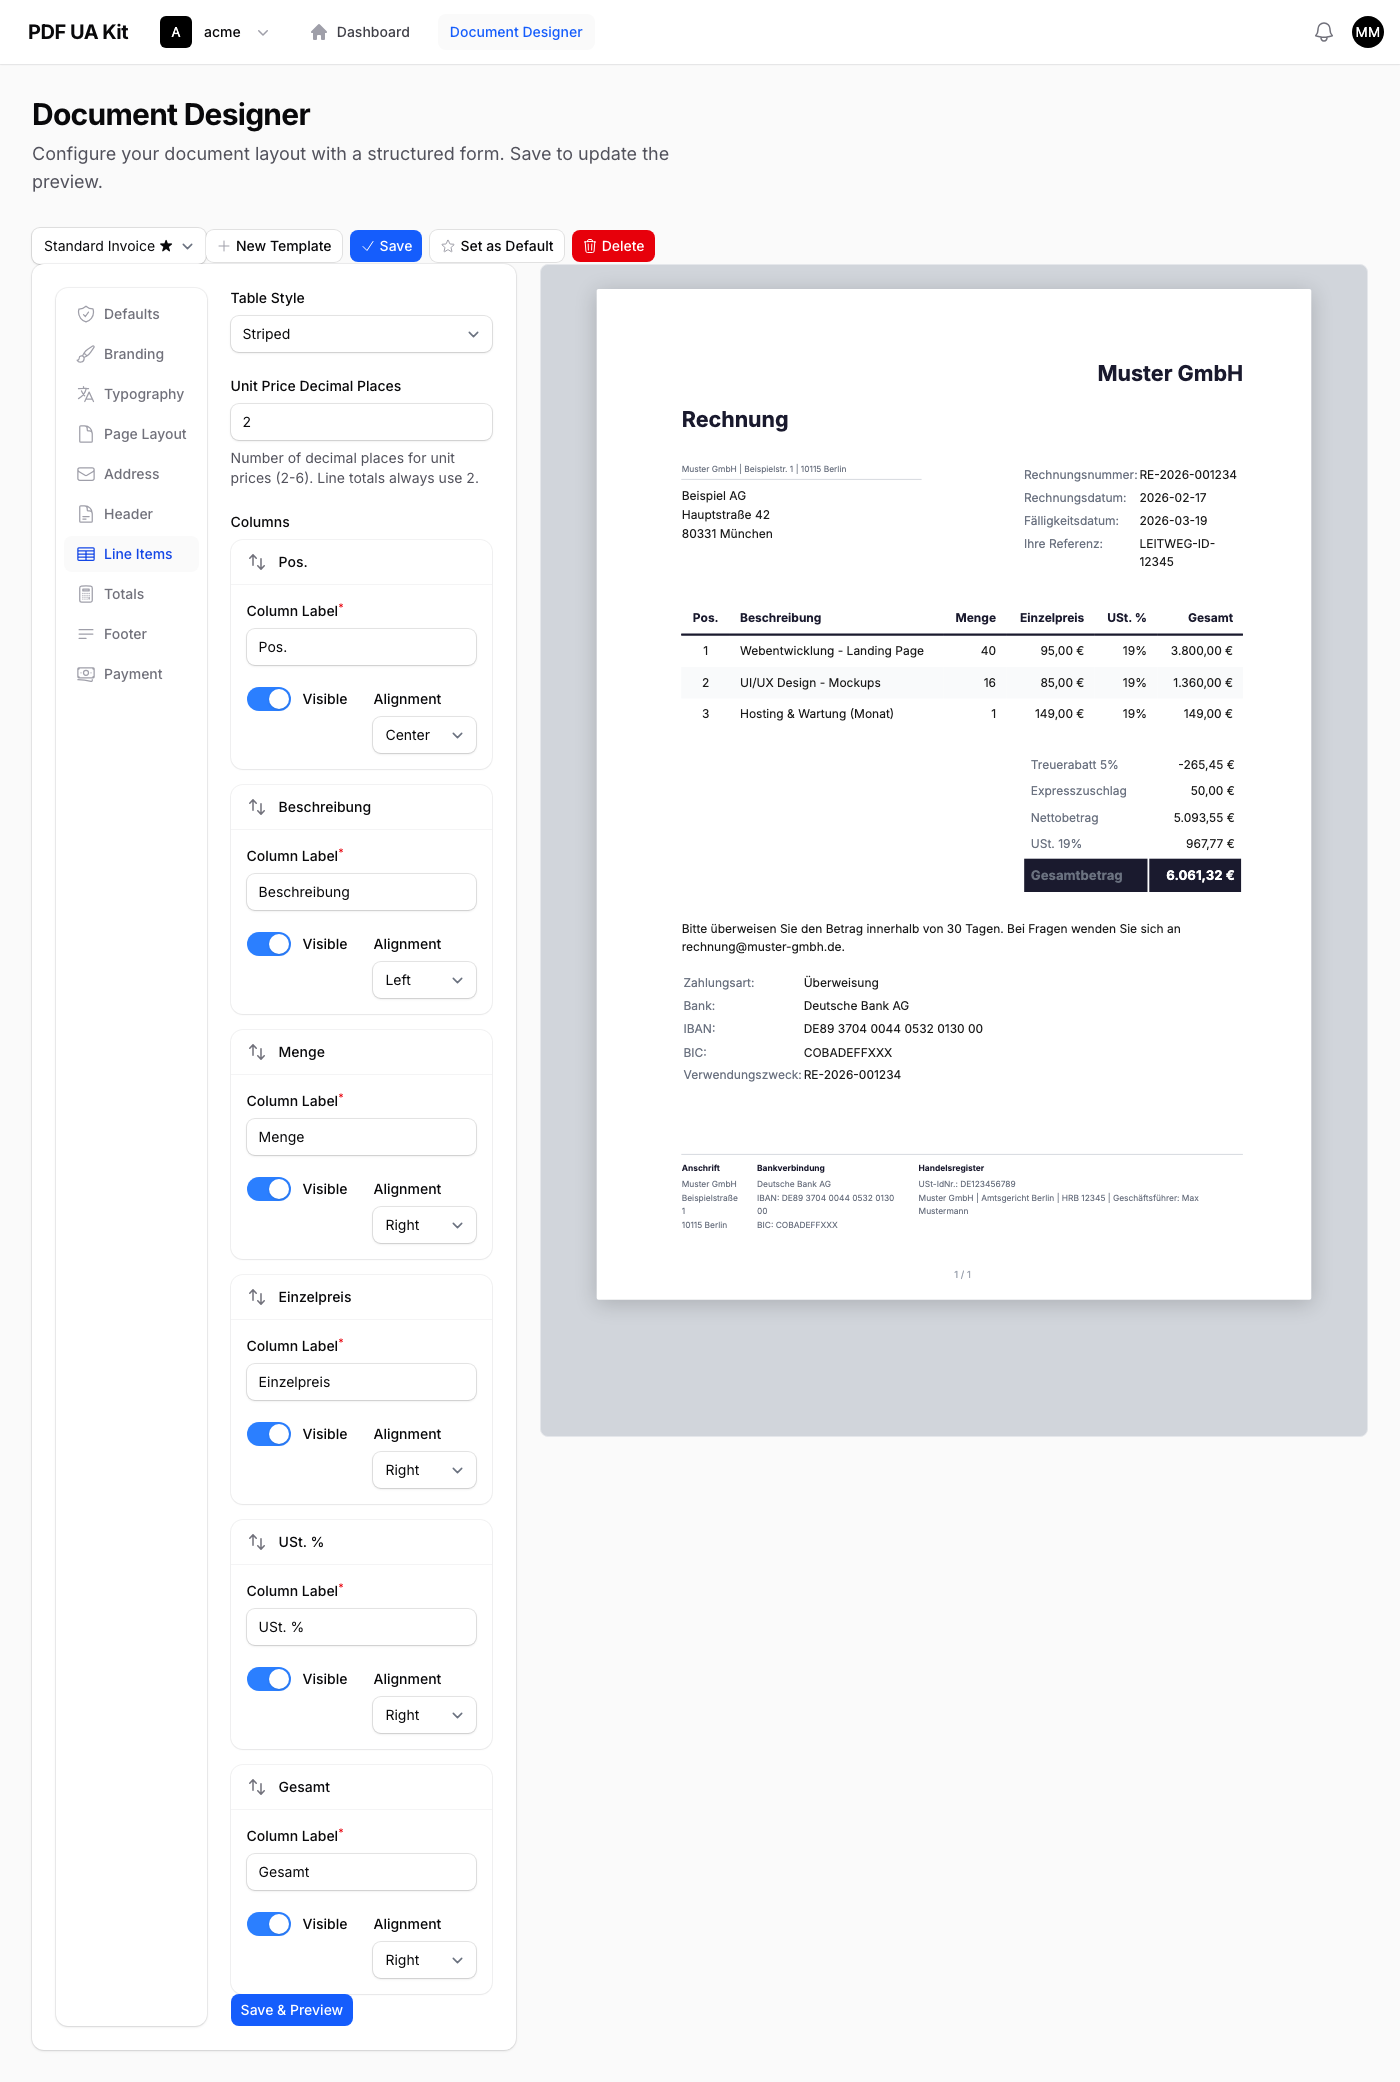Screen dimensions: 1400x2082
Task: Click the blue Save button
Action: tap(386, 246)
